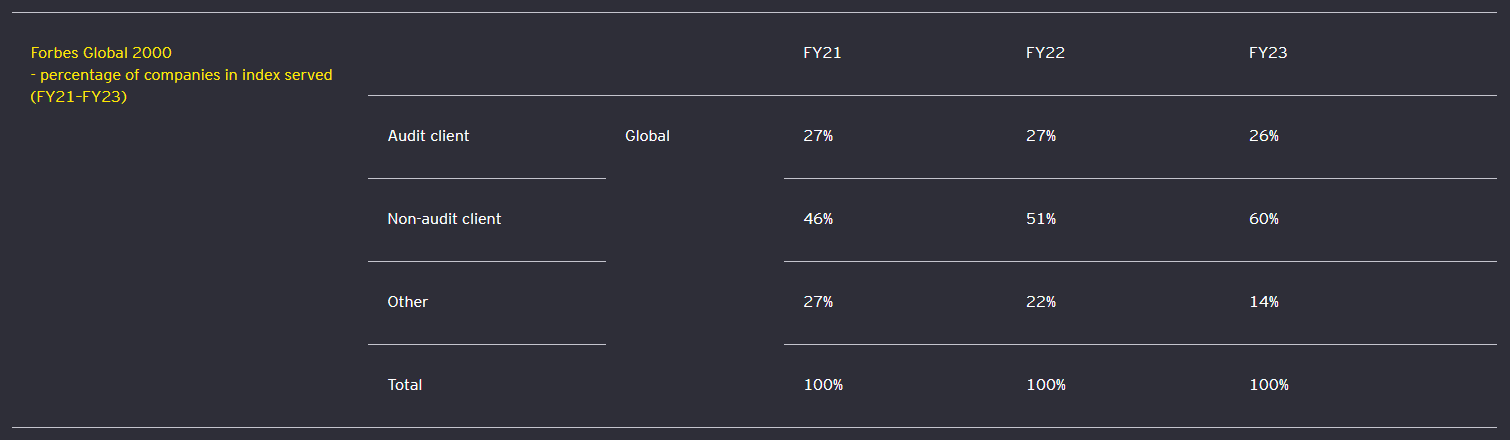Click the FY21 Total 100% cell
Viewport: 1510px width, 440px height.
coord(823,385)
